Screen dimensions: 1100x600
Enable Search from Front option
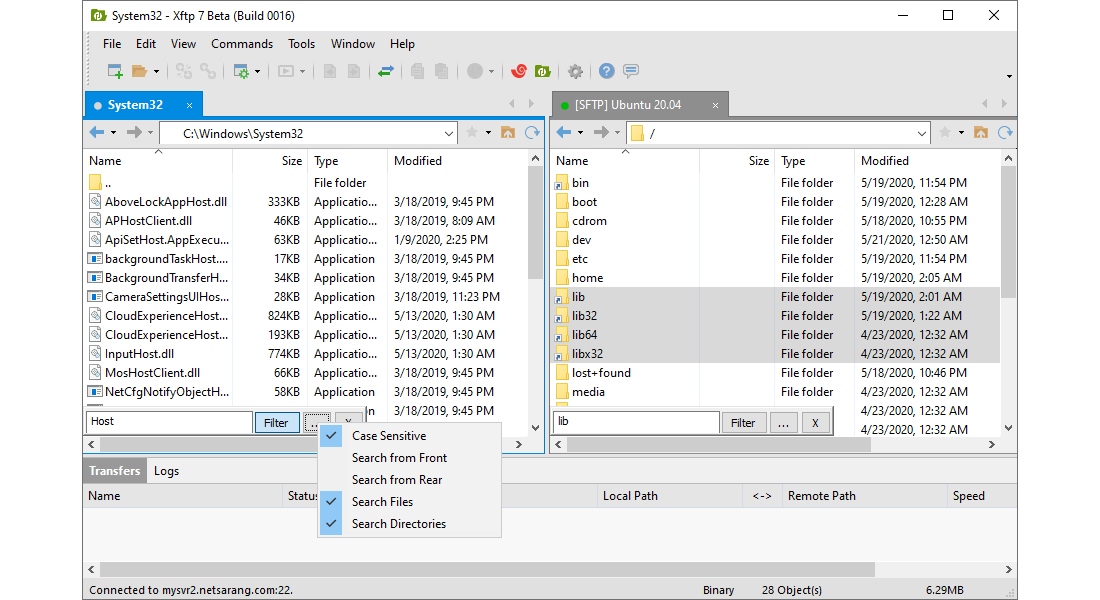410,458
